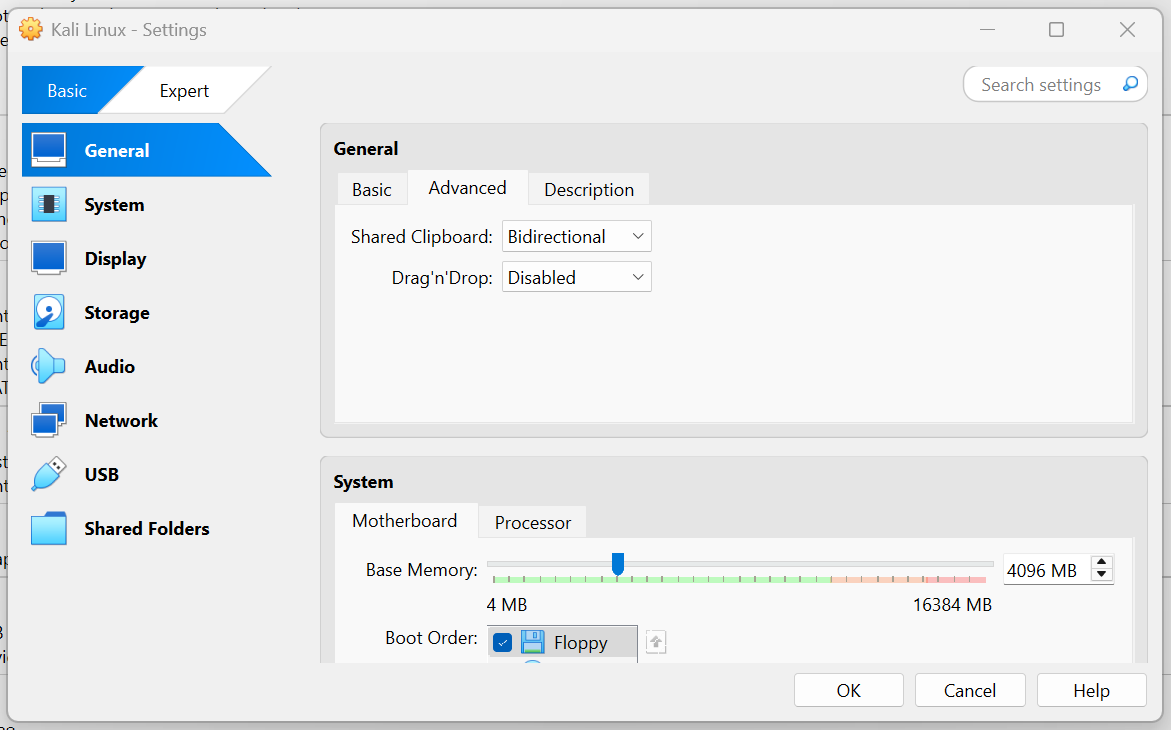Click the Shared Clipboard label

421,237
